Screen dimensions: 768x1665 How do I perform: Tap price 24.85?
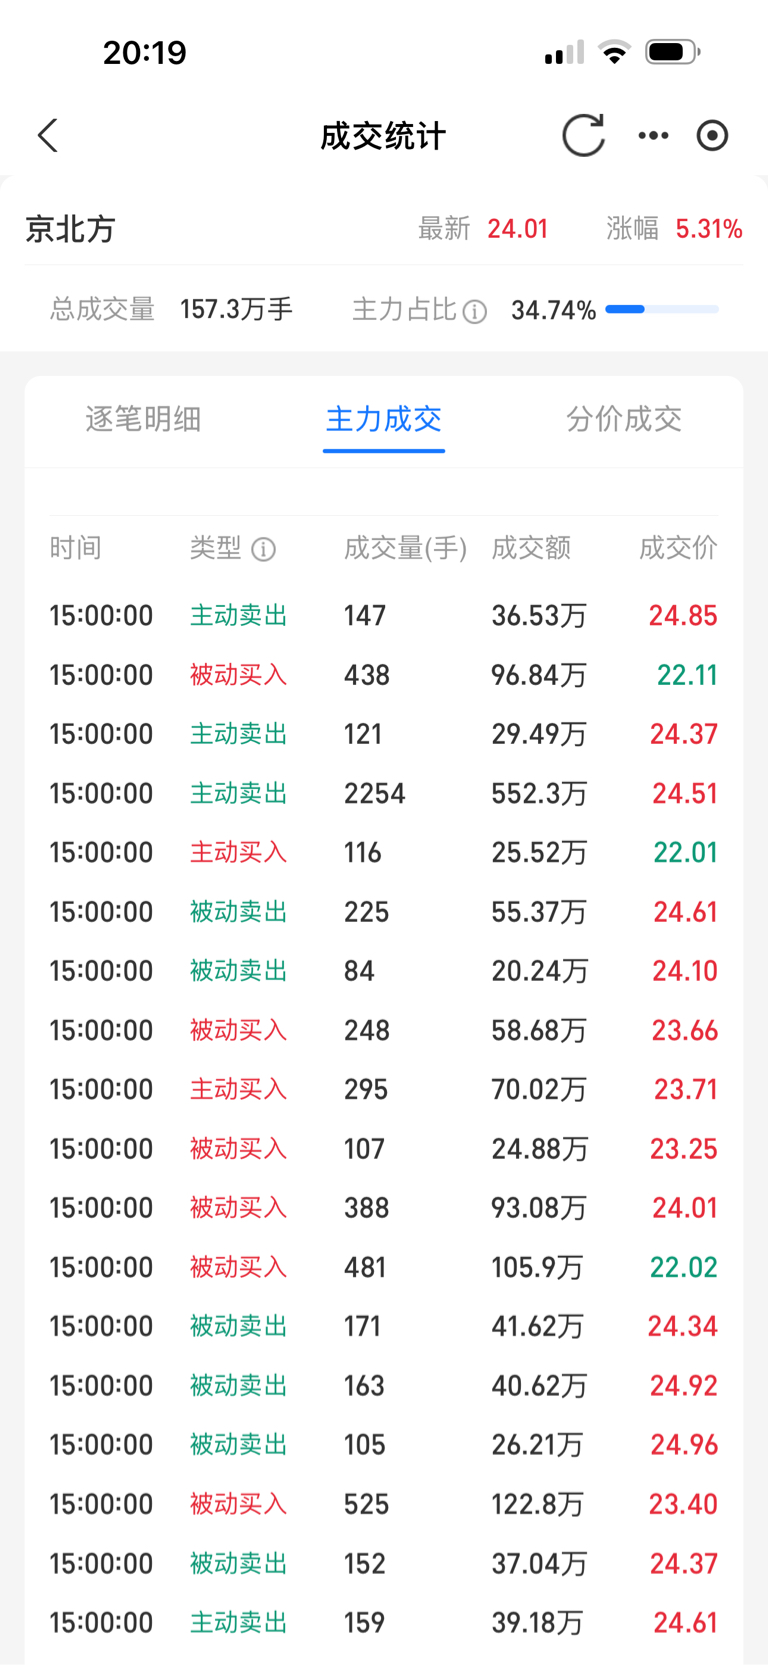point(683,615)
